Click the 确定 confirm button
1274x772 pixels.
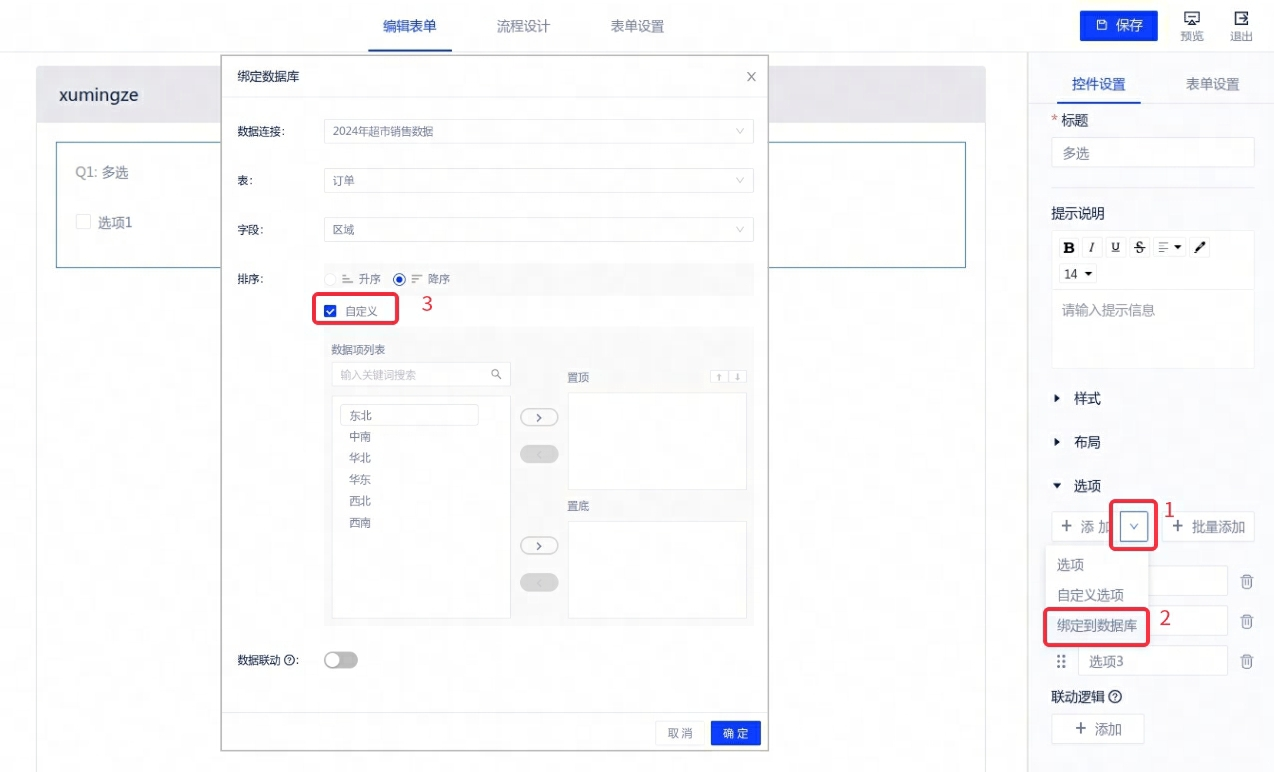tap(735, 733)
